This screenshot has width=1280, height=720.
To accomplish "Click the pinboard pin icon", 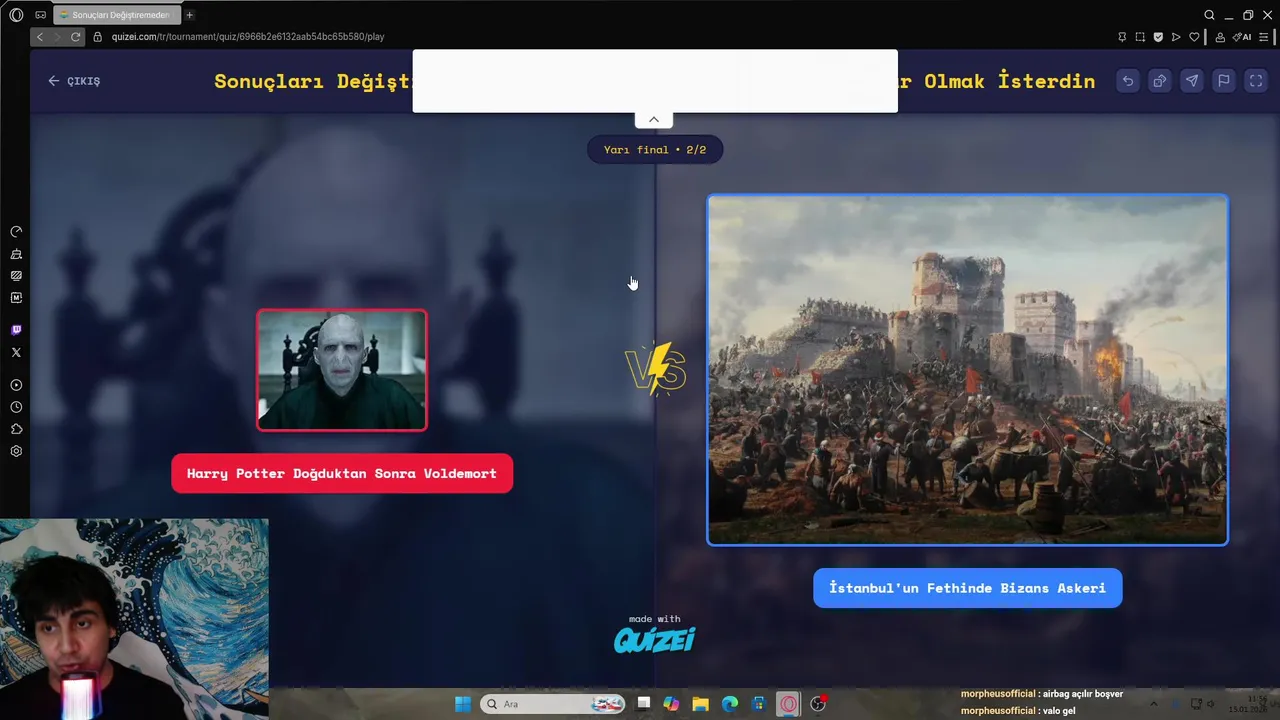I will [x=1122, y=37].
